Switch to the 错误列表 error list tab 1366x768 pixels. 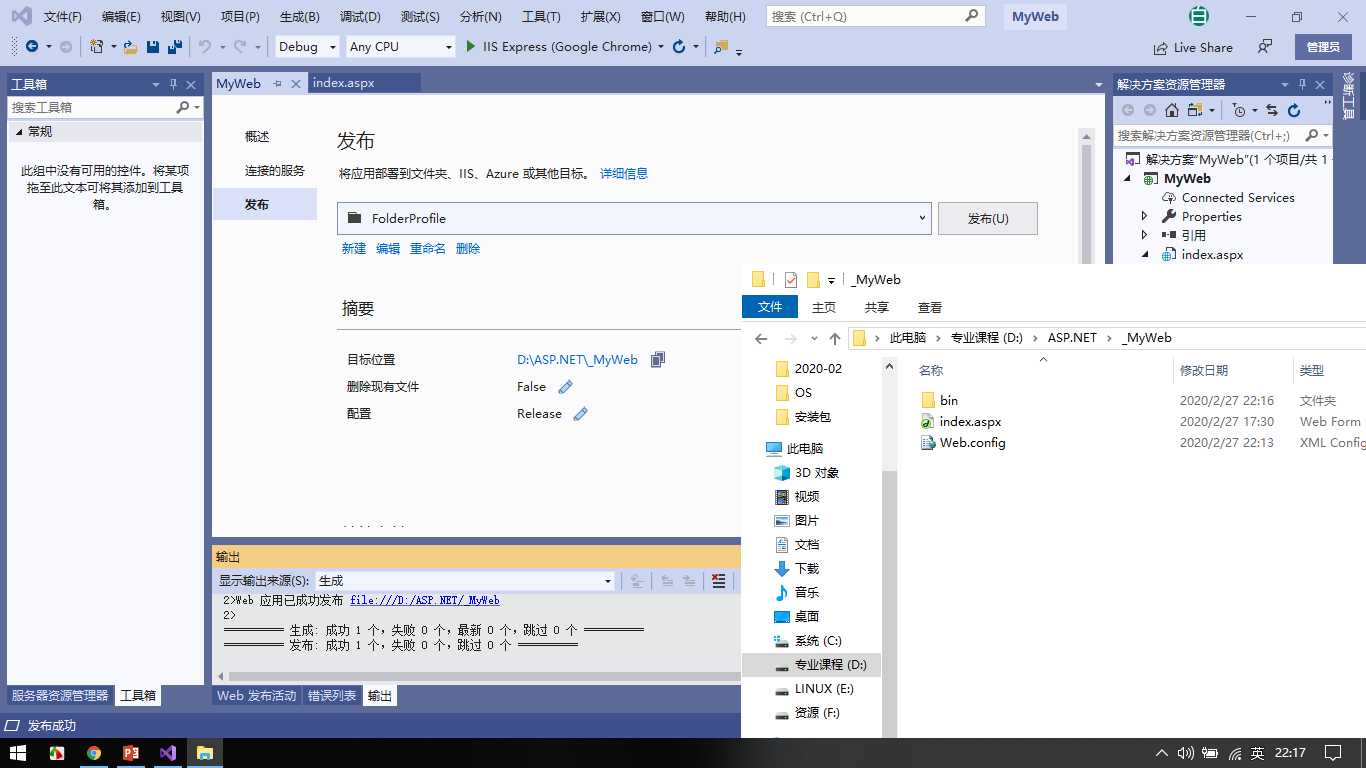(332, 695)
